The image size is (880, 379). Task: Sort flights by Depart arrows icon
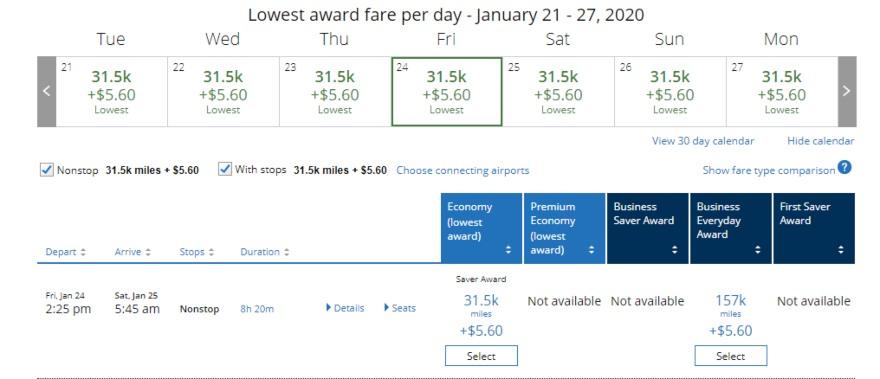coord(83,253)
